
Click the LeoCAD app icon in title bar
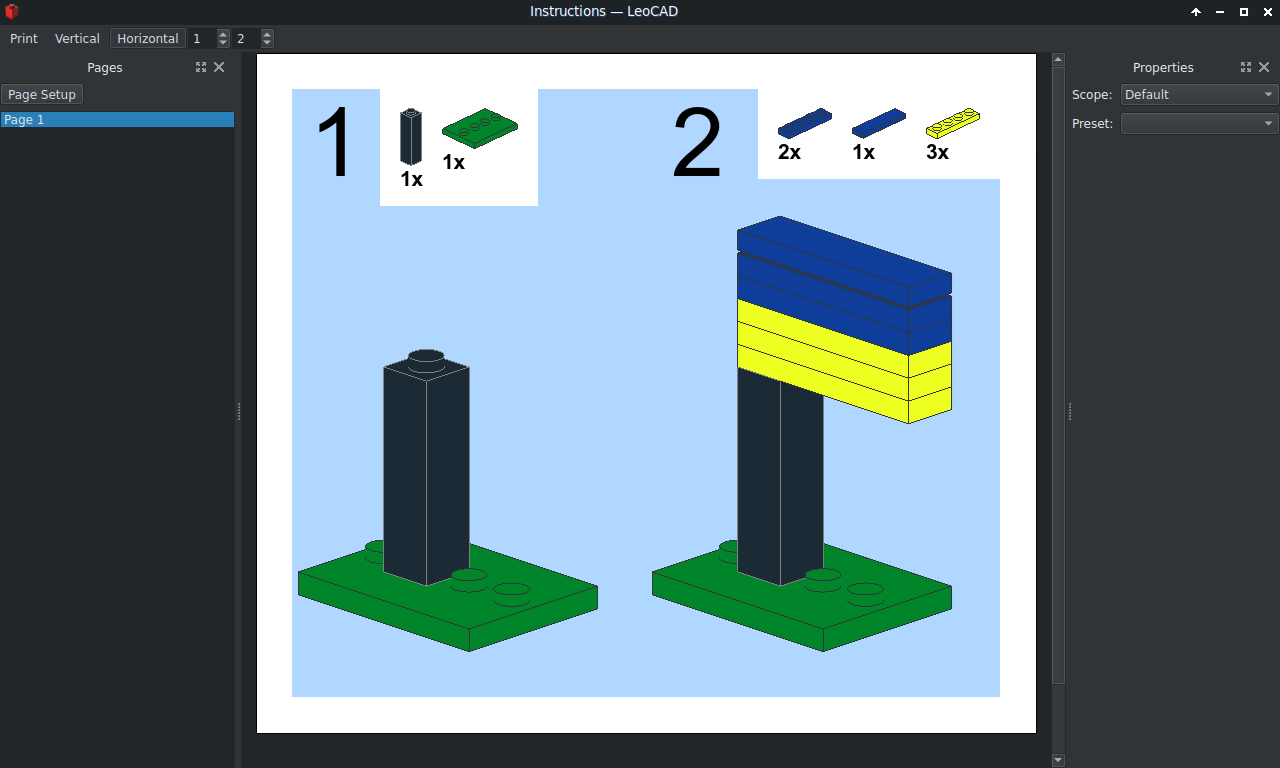tap(12, 11)
